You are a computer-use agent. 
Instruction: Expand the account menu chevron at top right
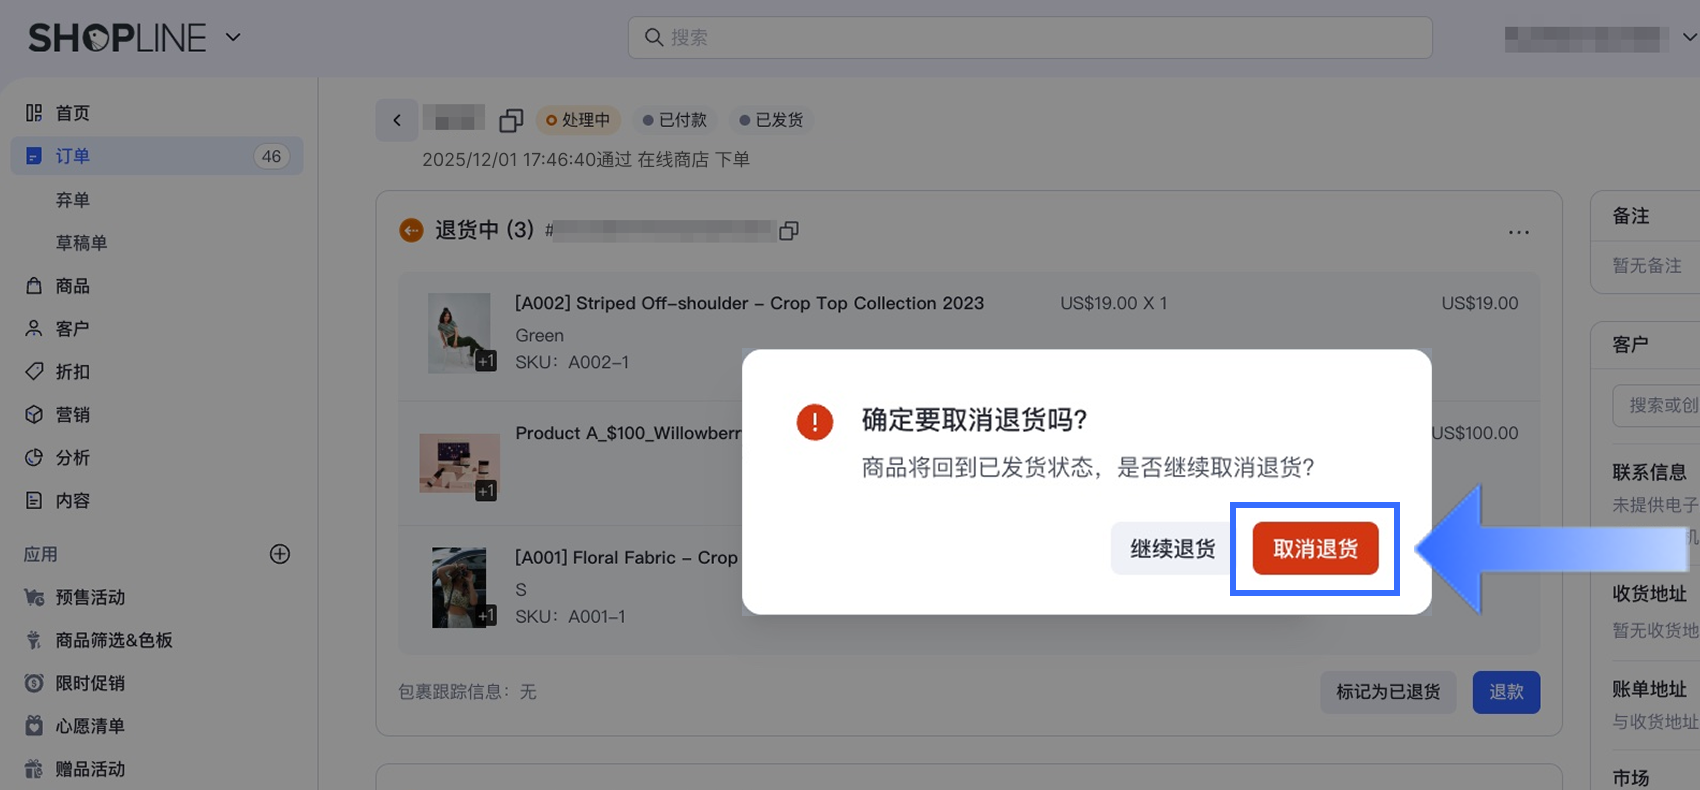pyautogui.click(x=1689, y=37)
